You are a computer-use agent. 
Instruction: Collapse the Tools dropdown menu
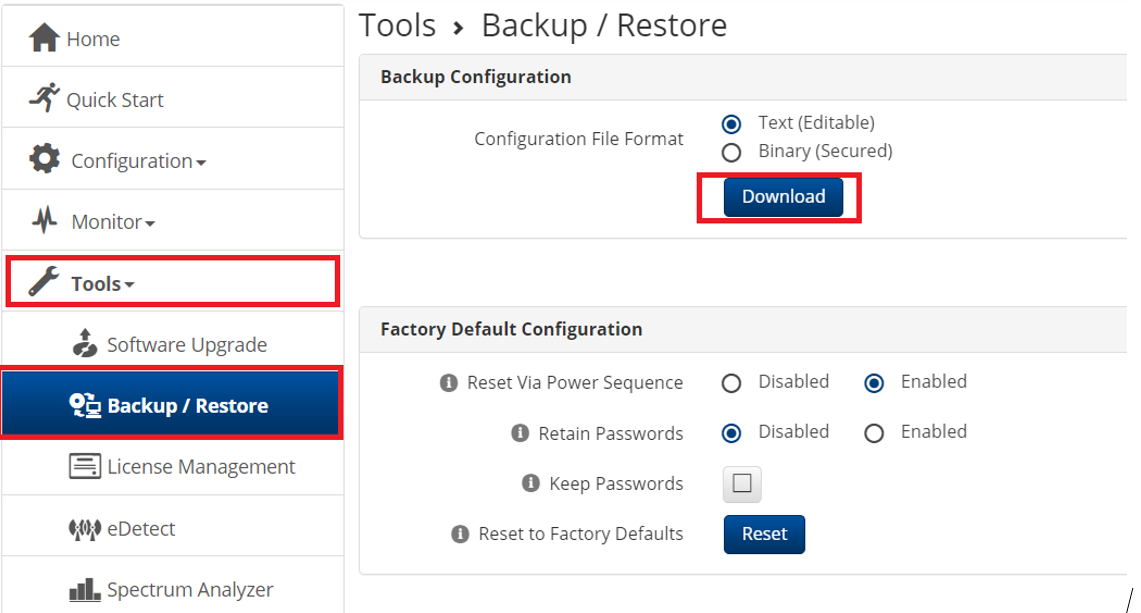[102, 284]
